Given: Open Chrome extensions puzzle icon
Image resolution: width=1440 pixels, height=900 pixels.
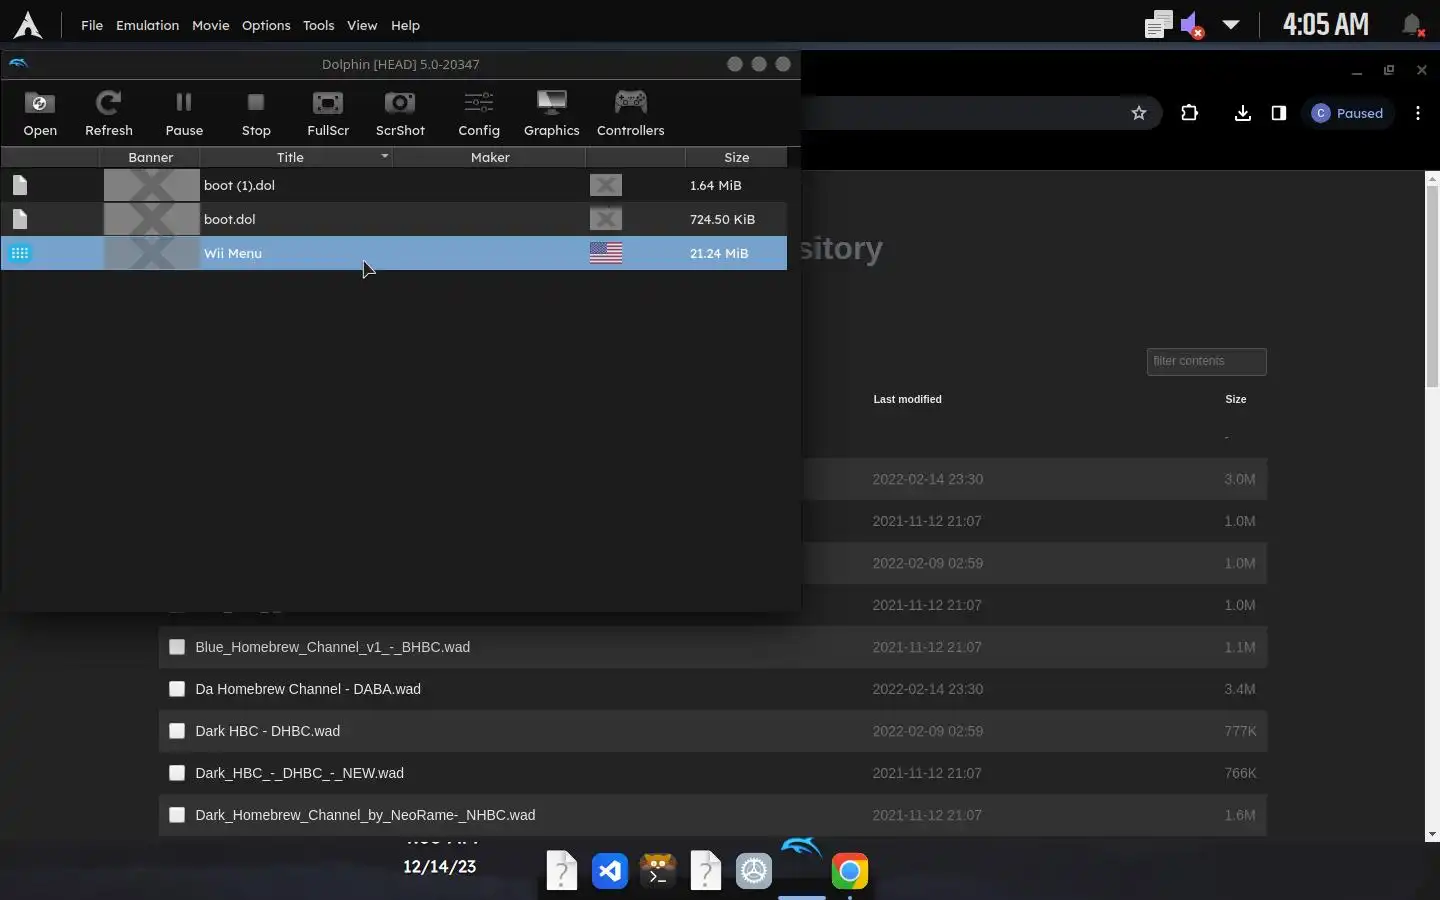Looking at the screenshot, I should coord(1189,113).
